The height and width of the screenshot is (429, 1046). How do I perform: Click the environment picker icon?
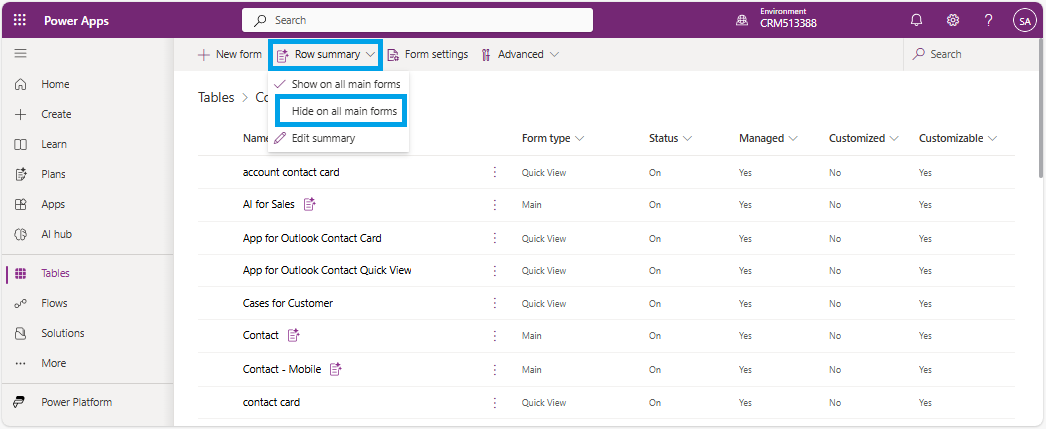[x=743, y=20]
